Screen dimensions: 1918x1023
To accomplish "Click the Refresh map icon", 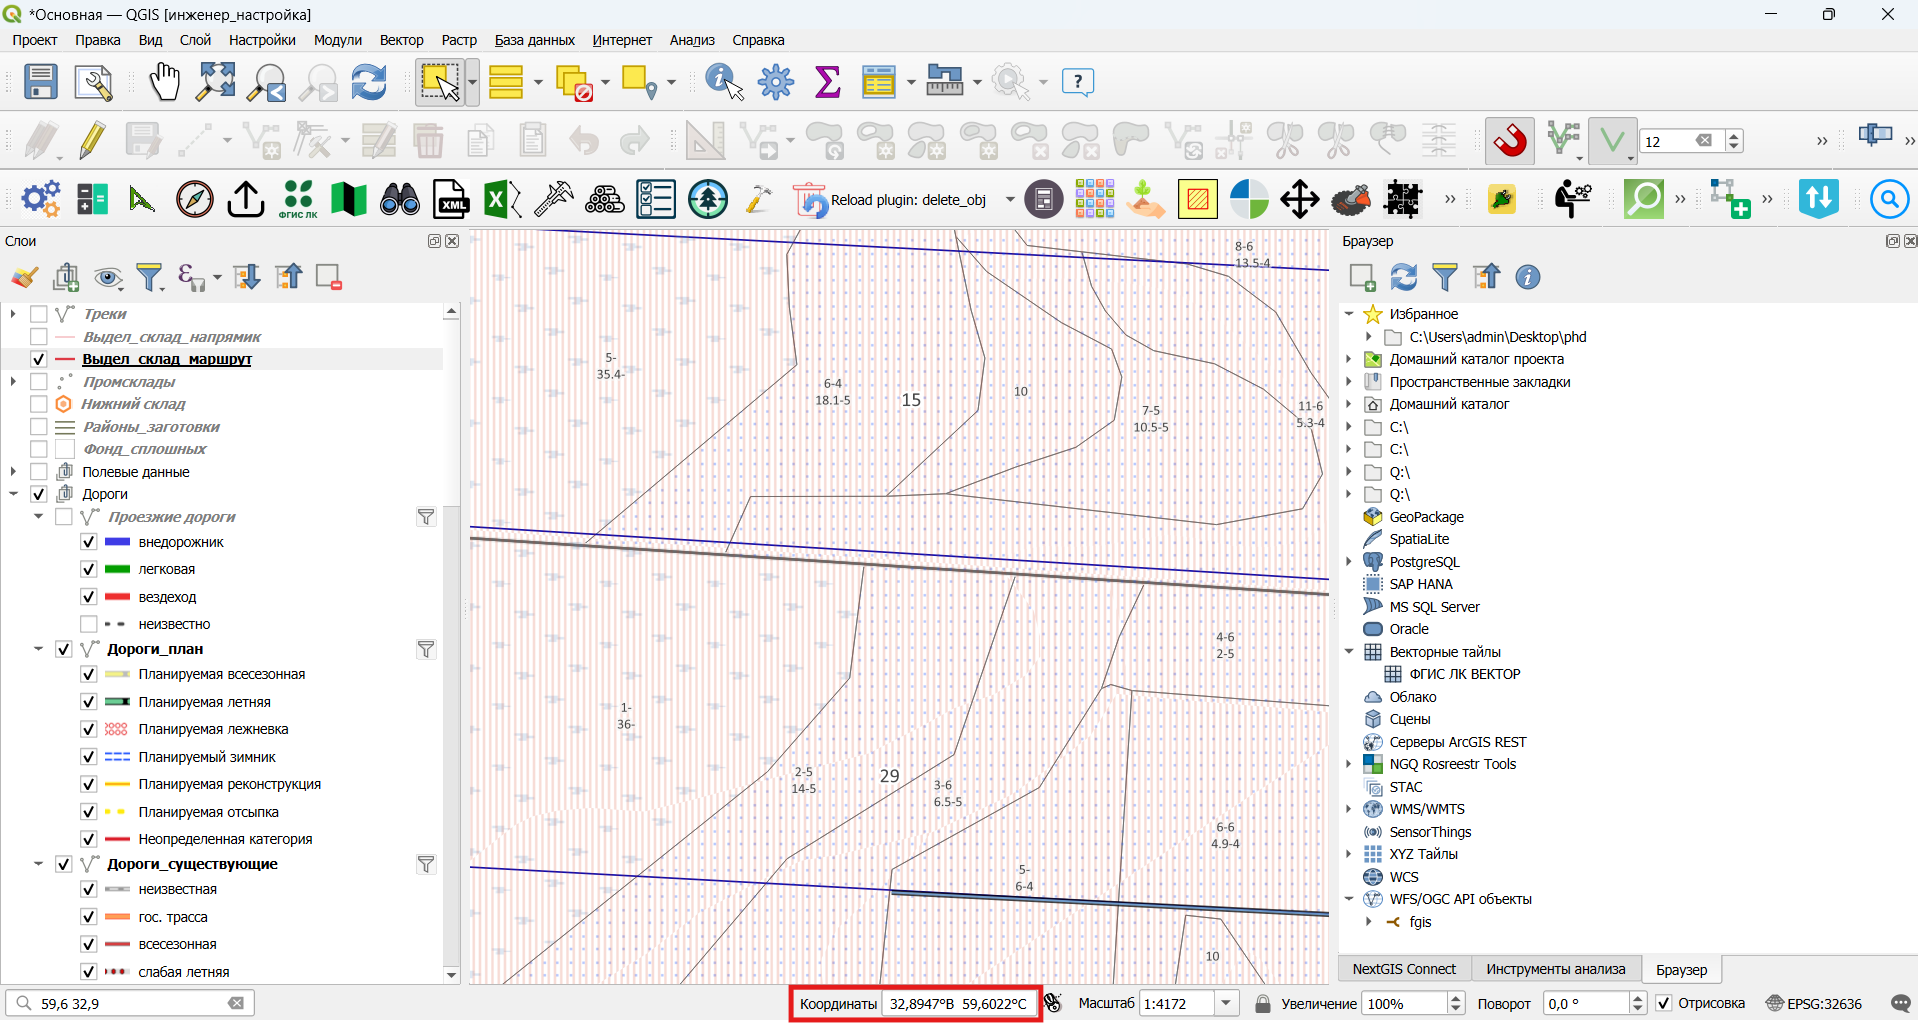I will [368, 81].
